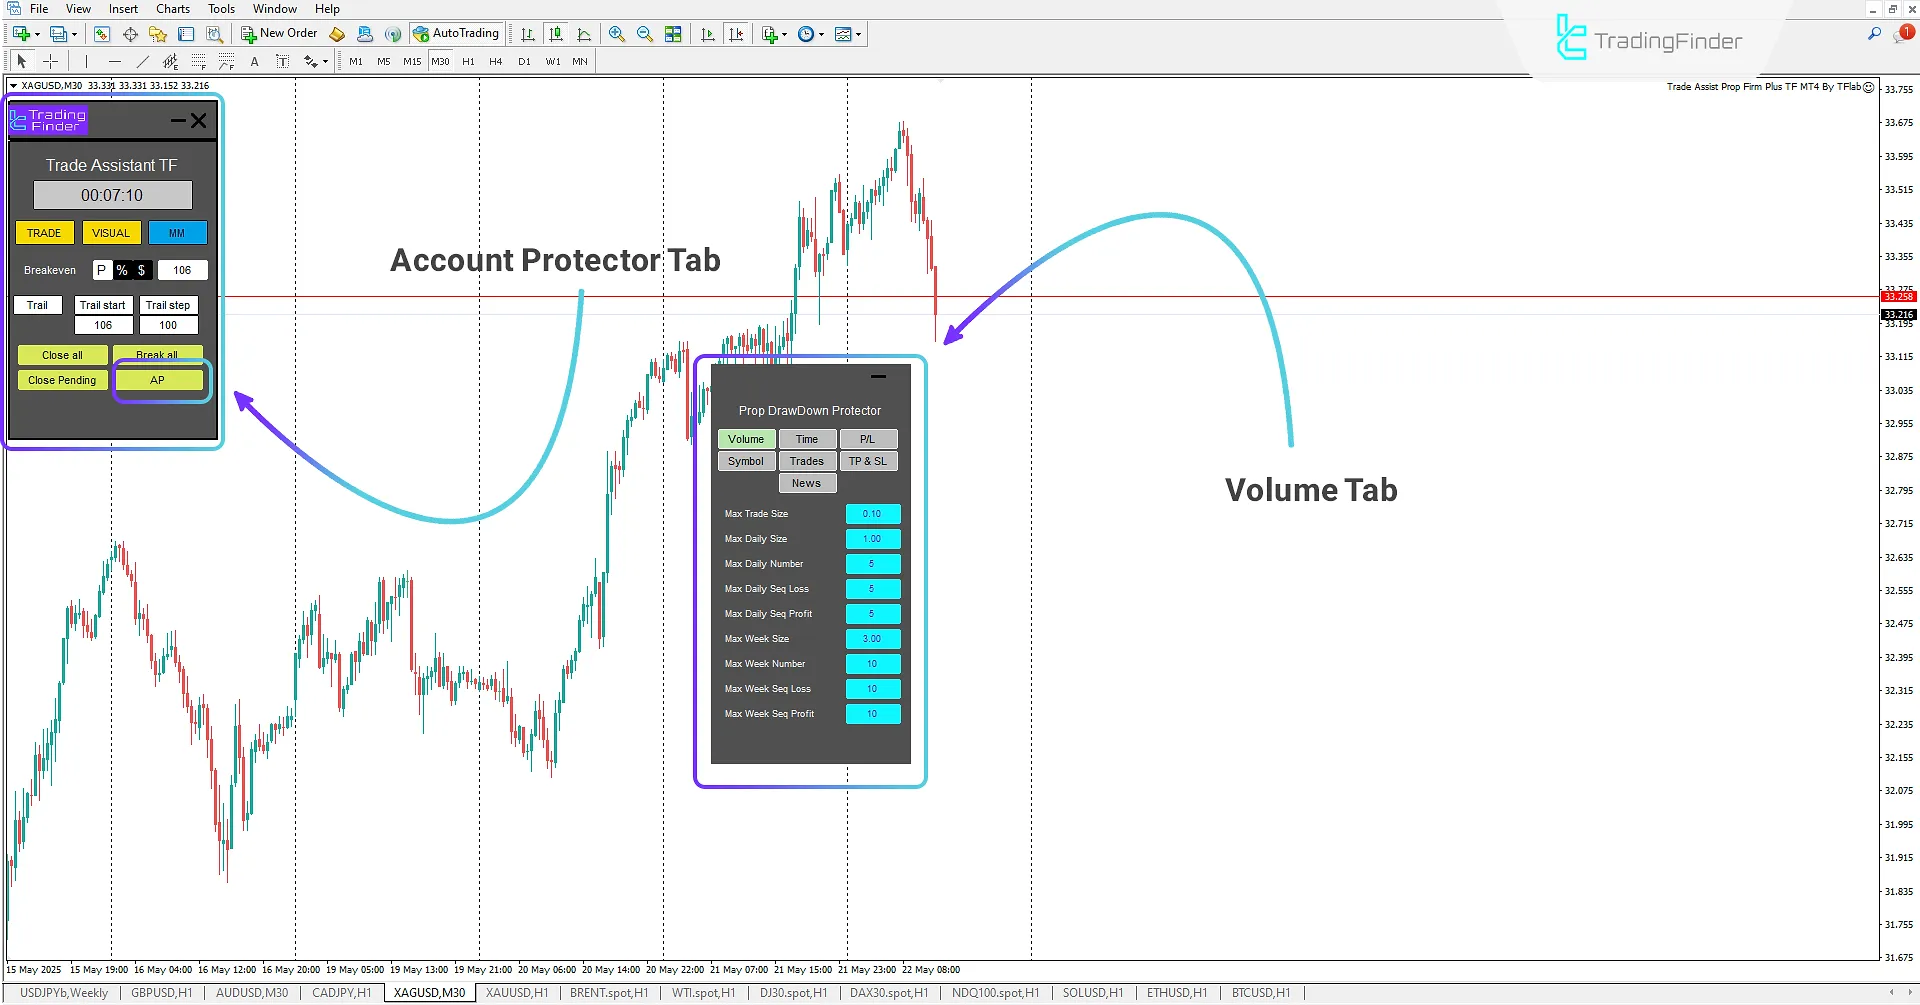1920x1005 pixels.
Task: Expand the arrow objects dropdown
Action: point(325,61)
